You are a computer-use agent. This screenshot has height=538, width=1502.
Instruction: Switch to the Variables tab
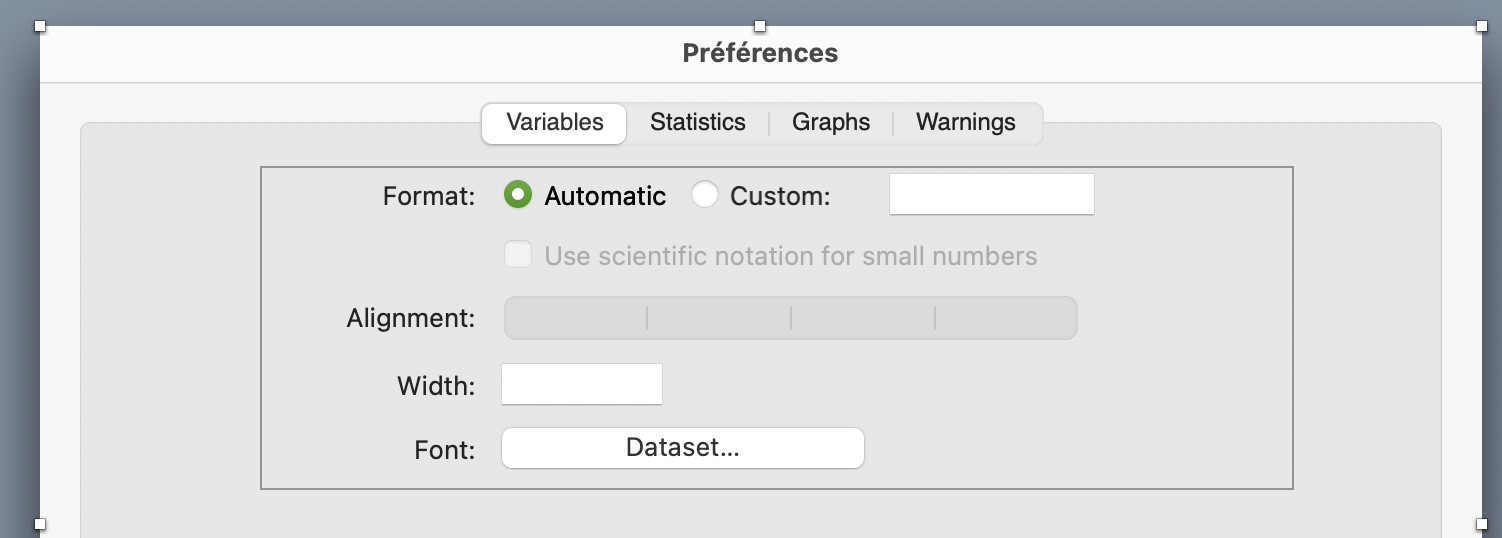[x=554, y=123]
